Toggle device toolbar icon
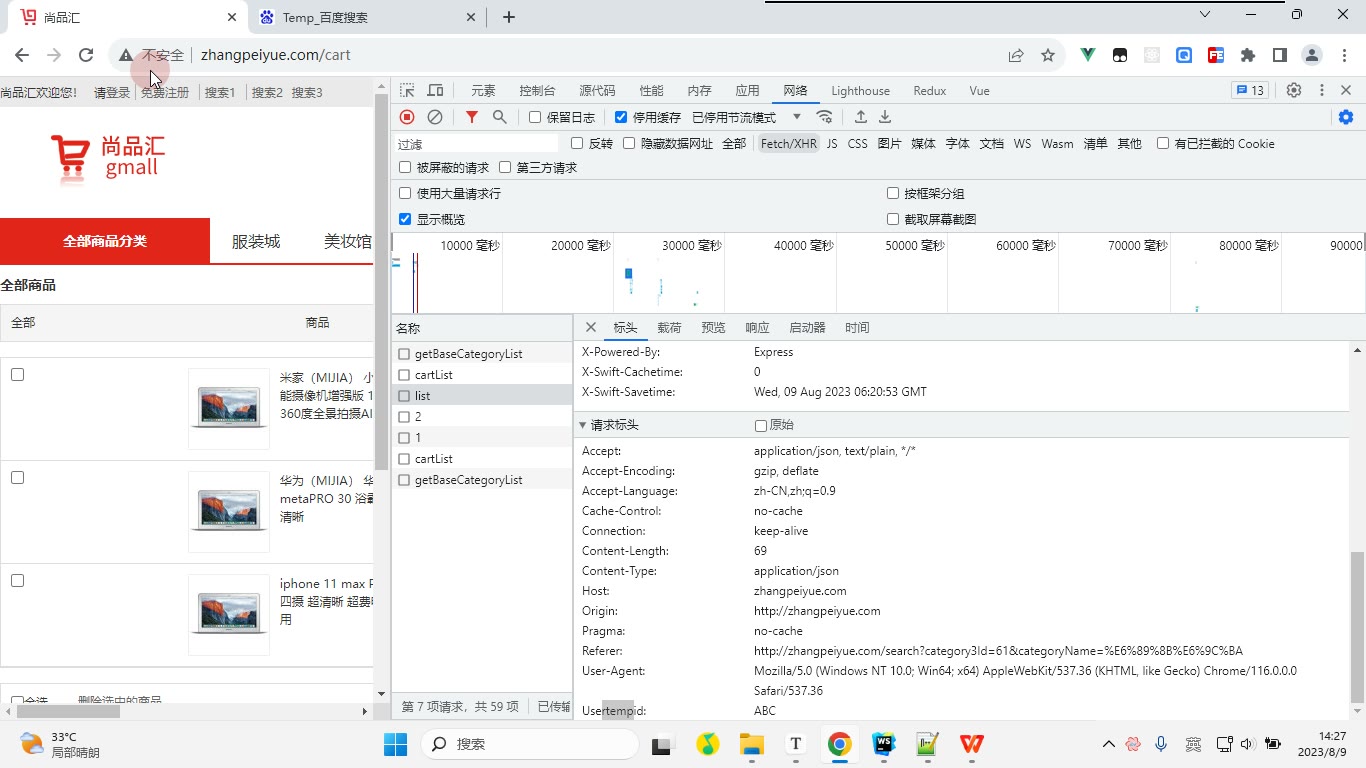This screenshot has width=1366, height=768. pyautogui.click(x=435, y=90)
